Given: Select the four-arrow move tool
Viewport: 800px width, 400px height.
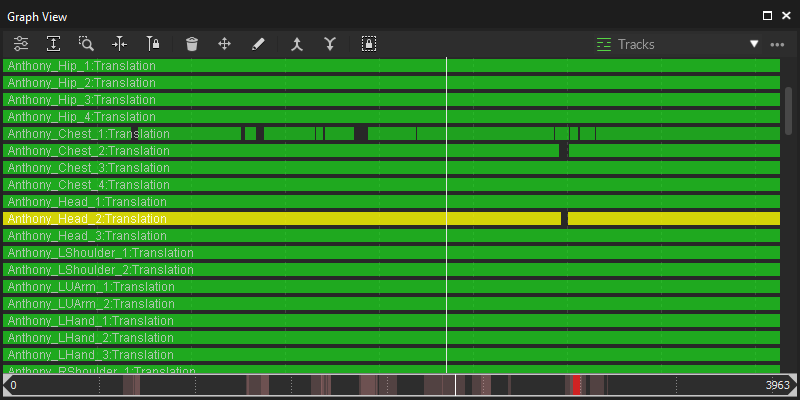Looking at the screenshot, I should 225,44.
